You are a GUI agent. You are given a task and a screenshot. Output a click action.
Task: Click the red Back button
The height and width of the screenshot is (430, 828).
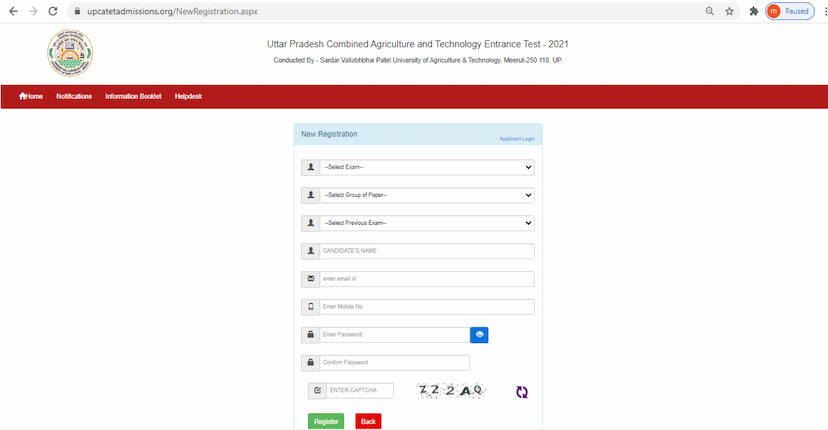pyautogui.click(x=368, y=421)
